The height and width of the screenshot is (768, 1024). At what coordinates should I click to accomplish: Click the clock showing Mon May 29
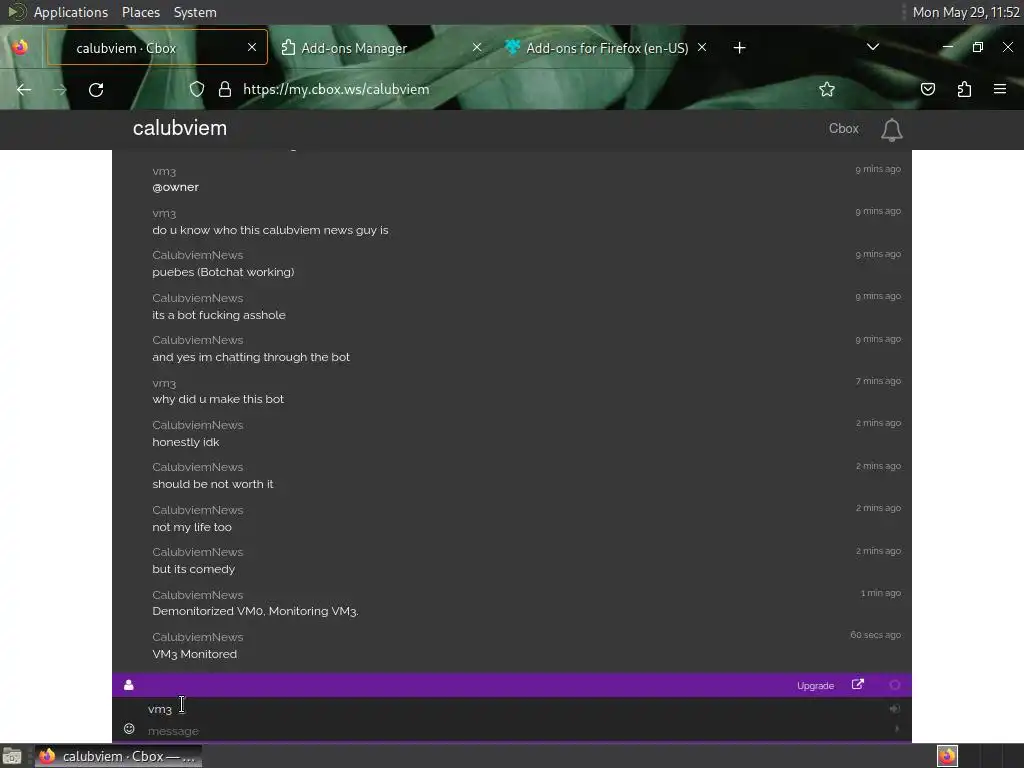966,12
